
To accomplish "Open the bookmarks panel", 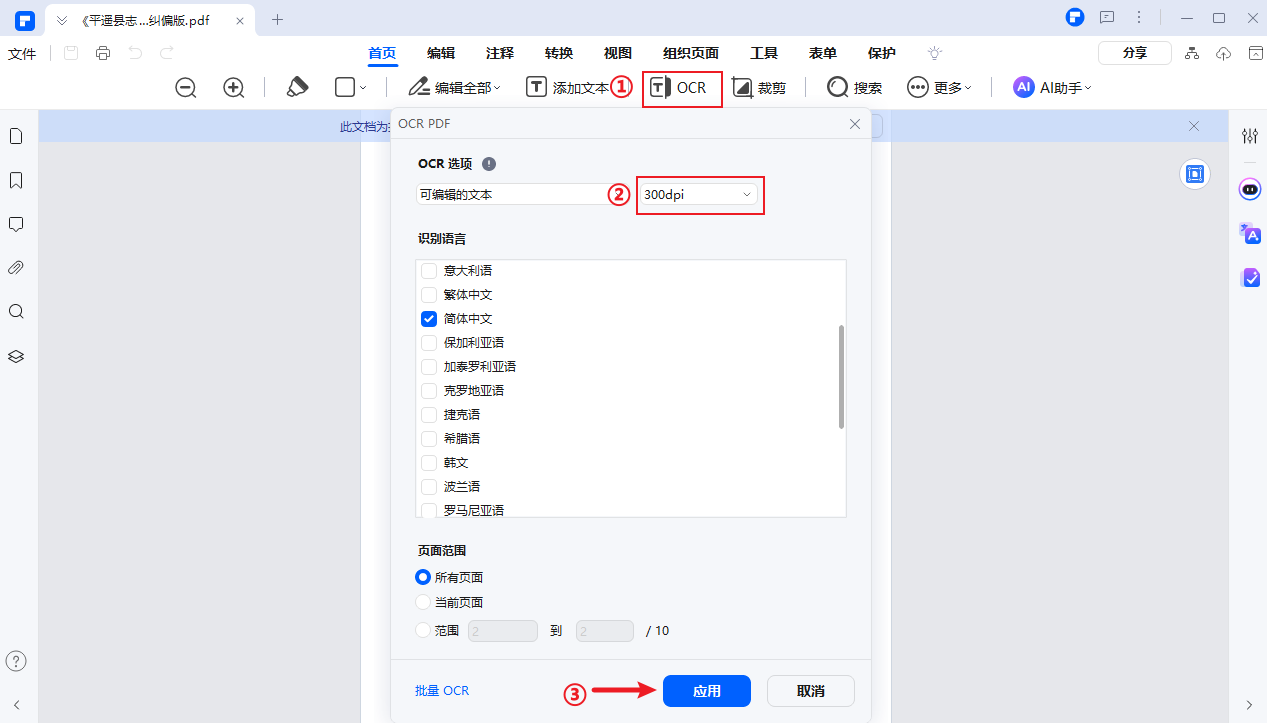I will pos(16,180).
